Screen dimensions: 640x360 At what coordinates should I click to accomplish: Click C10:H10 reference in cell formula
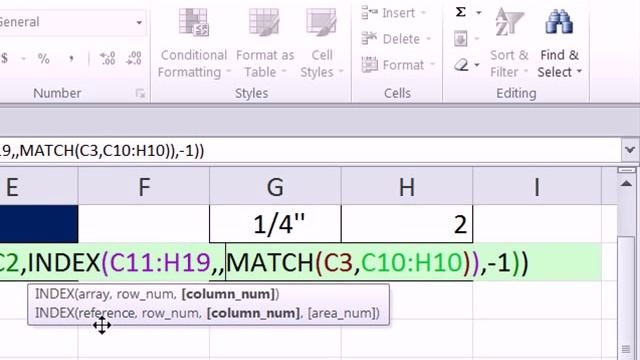pyautogui.click(x=411, y=262)
